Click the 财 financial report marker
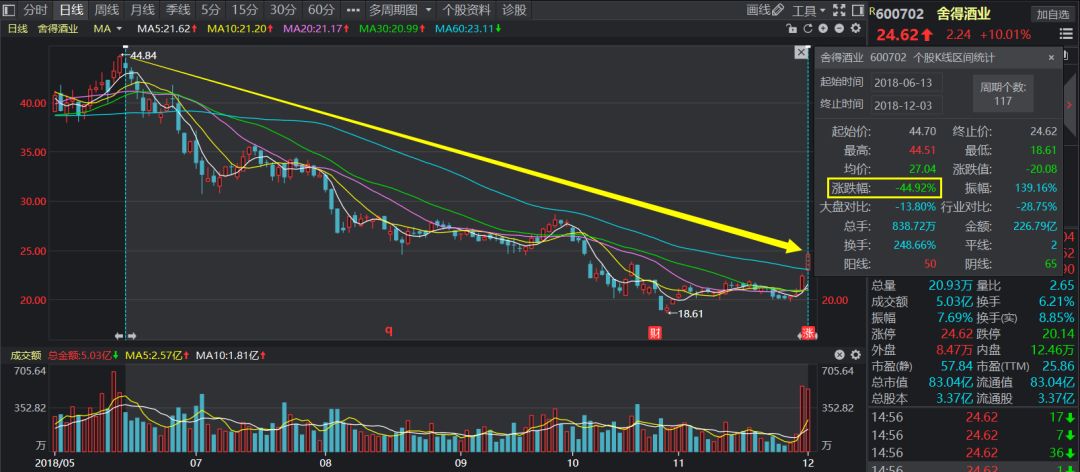 coord(654,334)
